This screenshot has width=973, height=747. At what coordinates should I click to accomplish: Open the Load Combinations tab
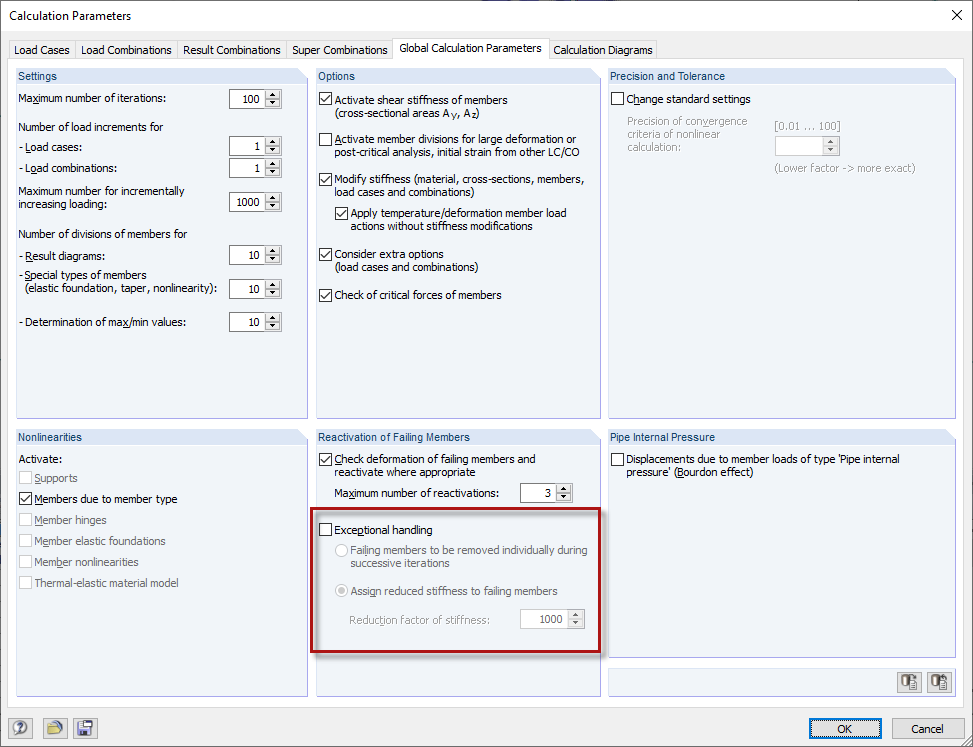pos(126,49)
